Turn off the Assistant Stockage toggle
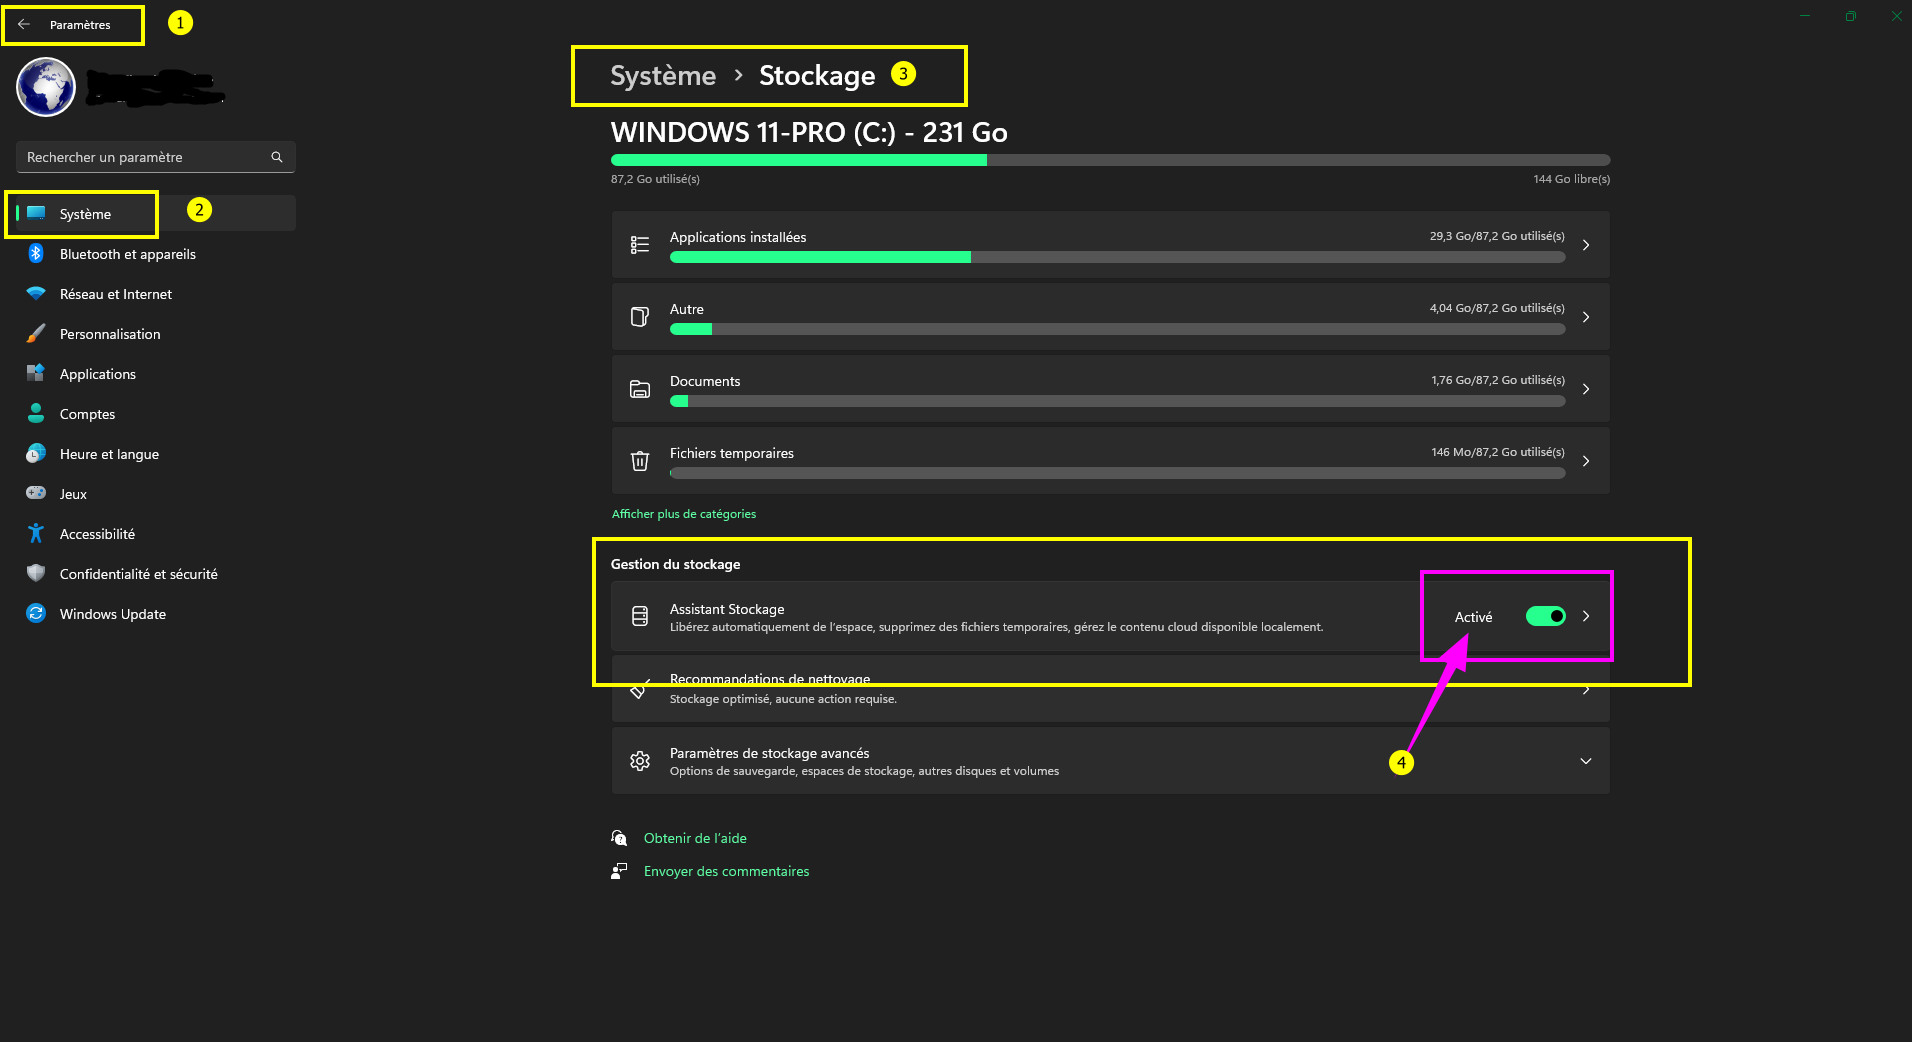 click(1545, 616)
